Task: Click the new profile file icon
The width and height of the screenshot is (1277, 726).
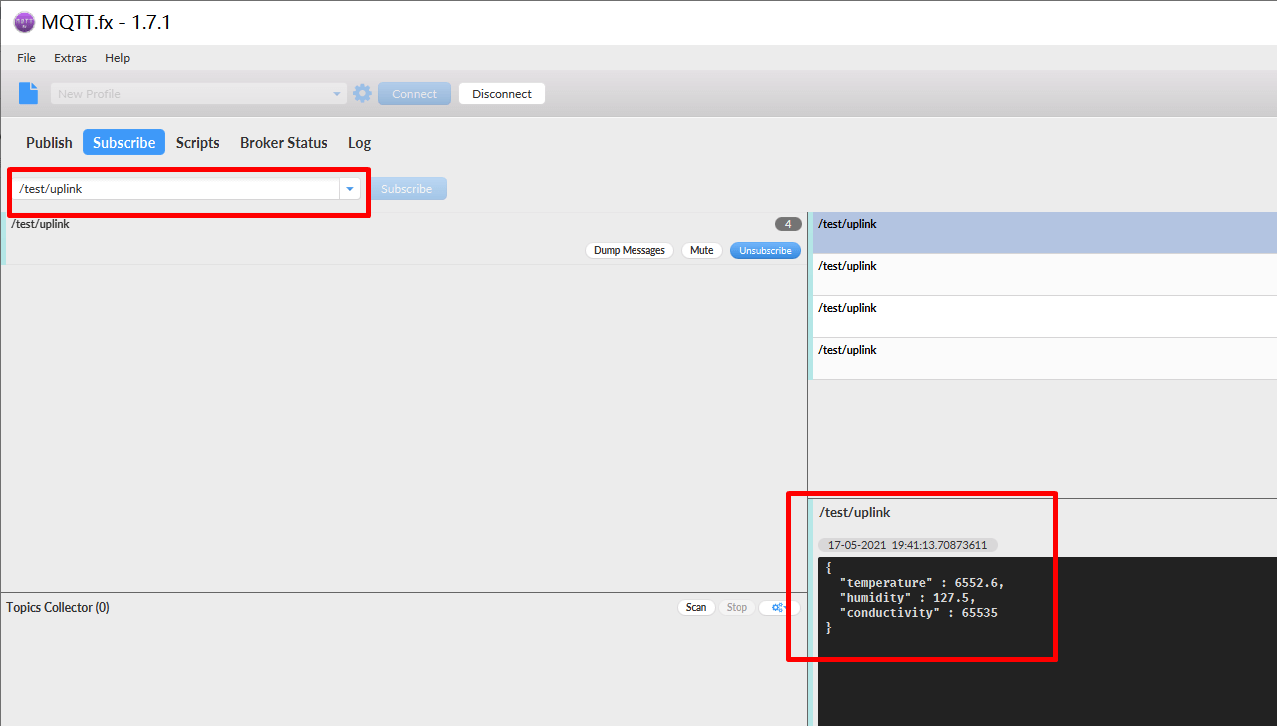Action: click(29, 93)
